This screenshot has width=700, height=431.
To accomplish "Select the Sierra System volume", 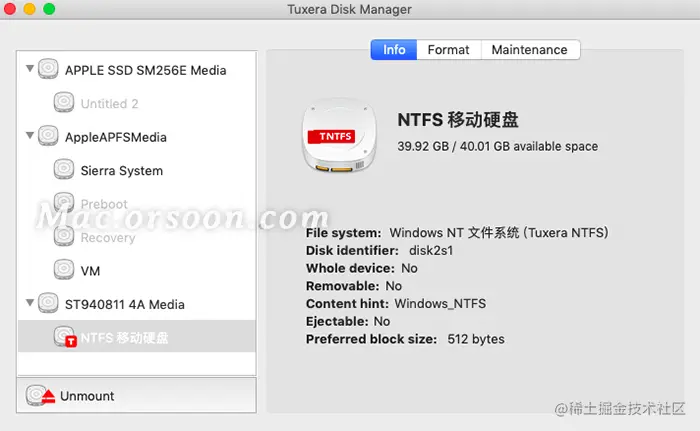I will point(121,171).
